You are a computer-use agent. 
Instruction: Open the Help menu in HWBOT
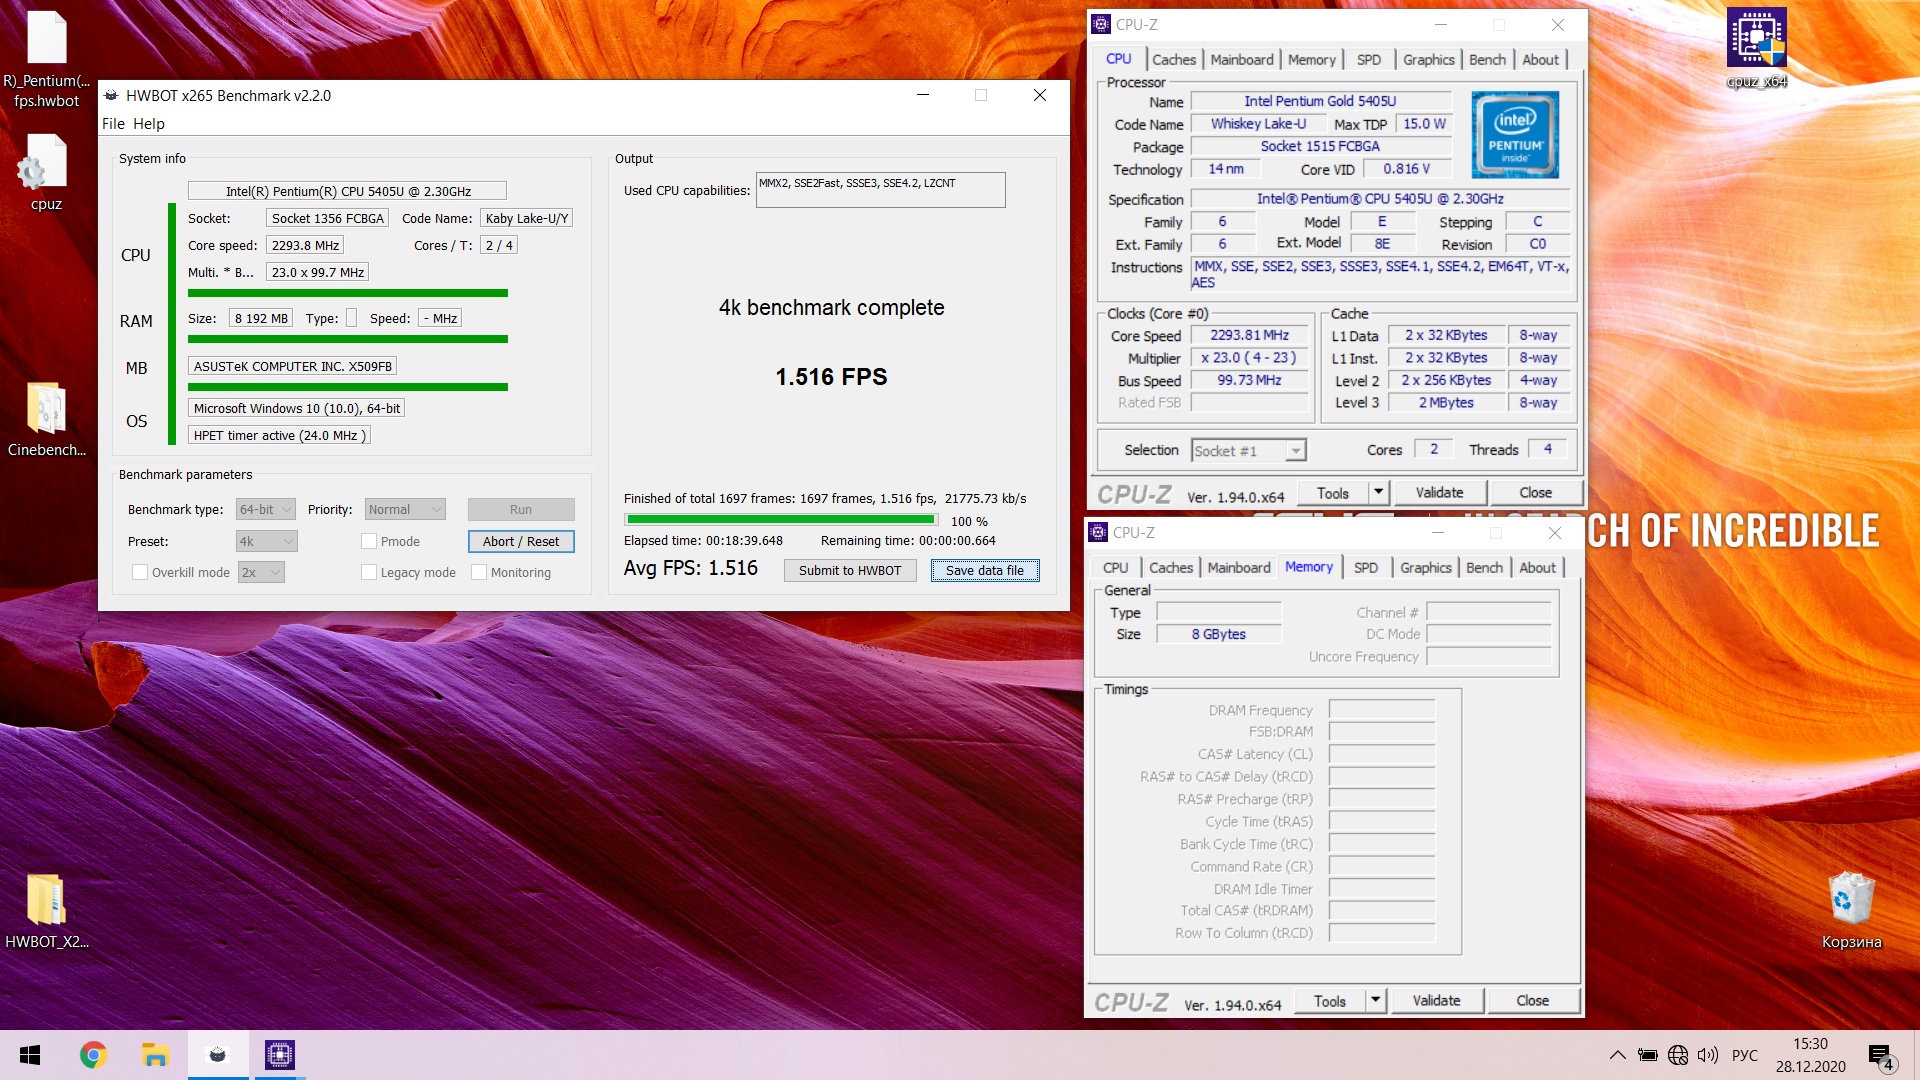click(149, 124)
